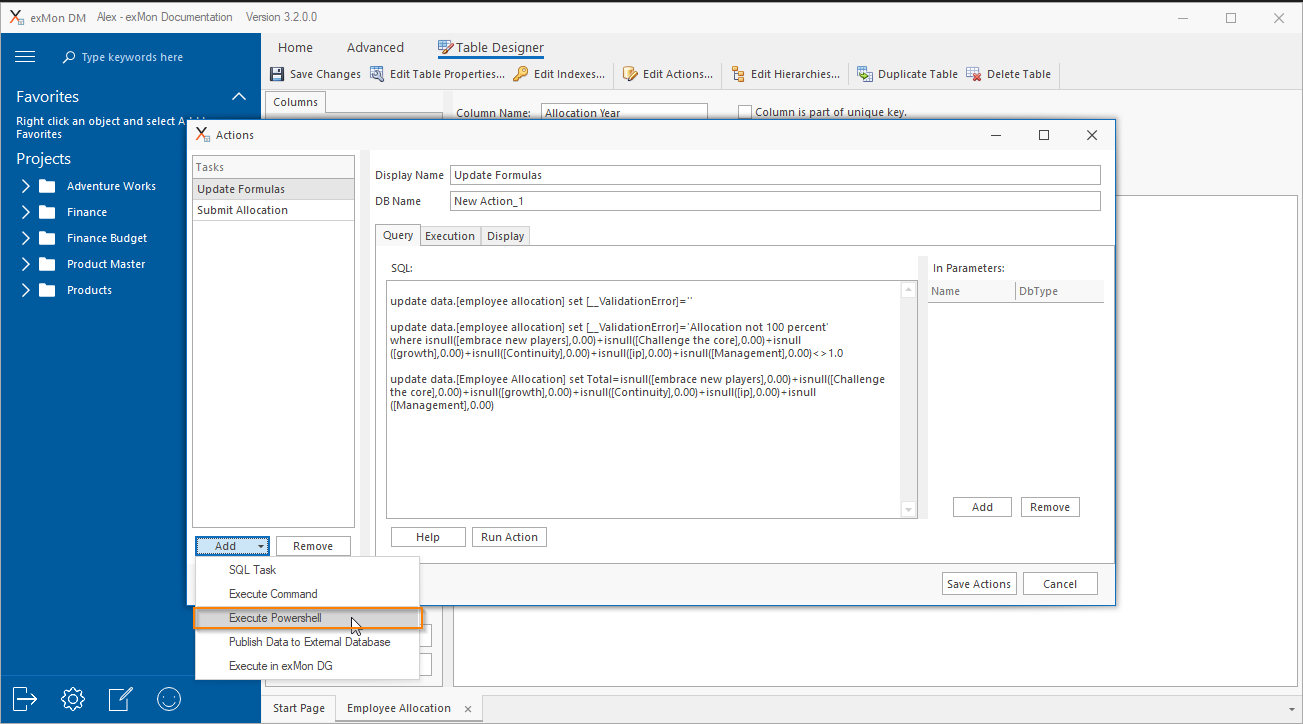Viewport: 1303px width, 724px height.
Task: Open Edit Table Properties from toolbar
Action: (x=437, y=74)
